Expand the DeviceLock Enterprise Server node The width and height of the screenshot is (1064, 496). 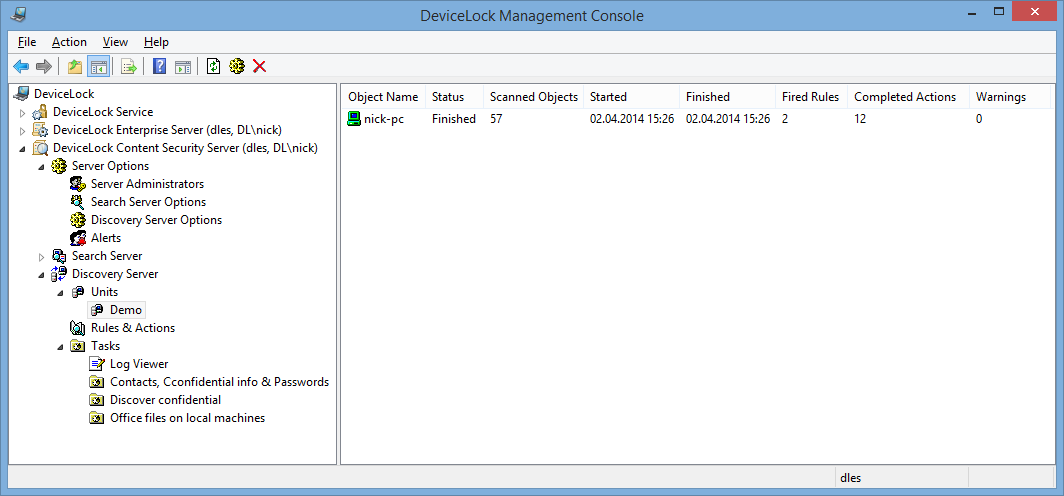(x=22, y=130)
